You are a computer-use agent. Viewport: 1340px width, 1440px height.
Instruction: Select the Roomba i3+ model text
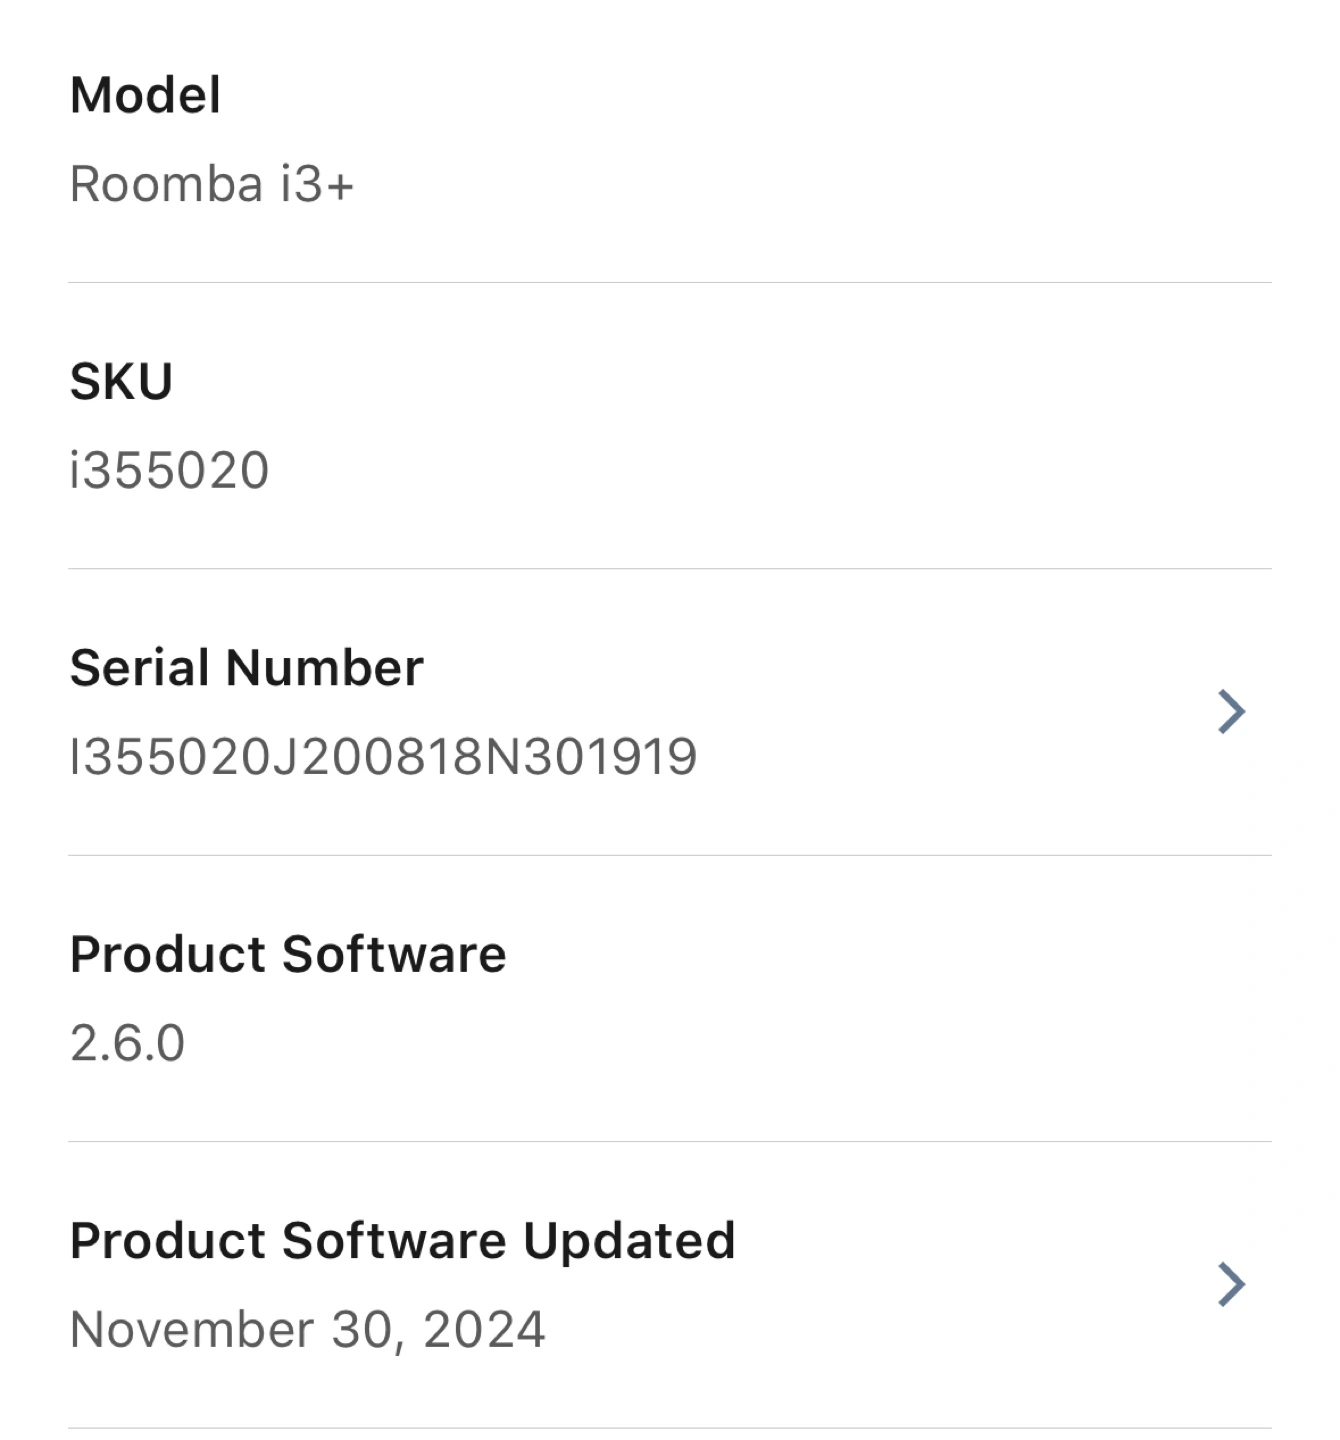[212, 184]
